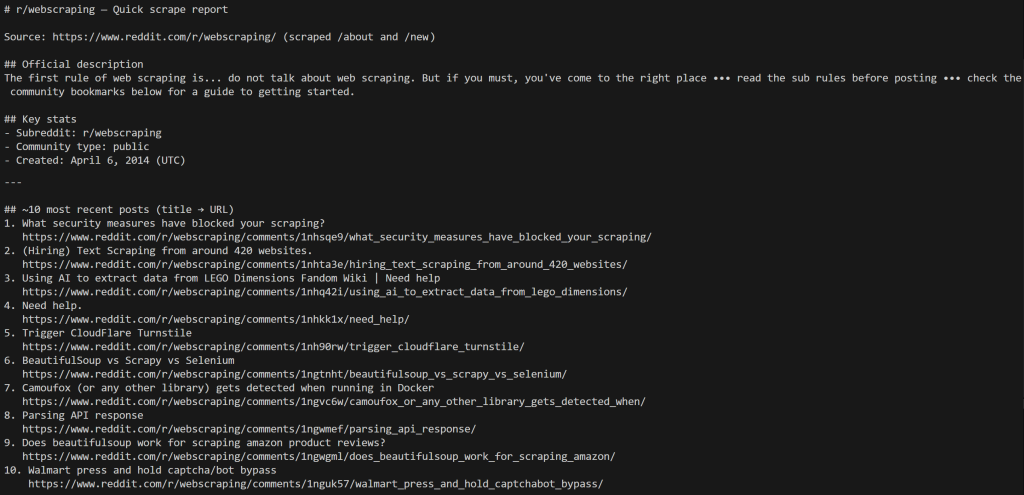Open the 'what_security_measures_have_blocked_your_scraping' link
Screen dimensions: 1024x495
[x=337, y=237]
